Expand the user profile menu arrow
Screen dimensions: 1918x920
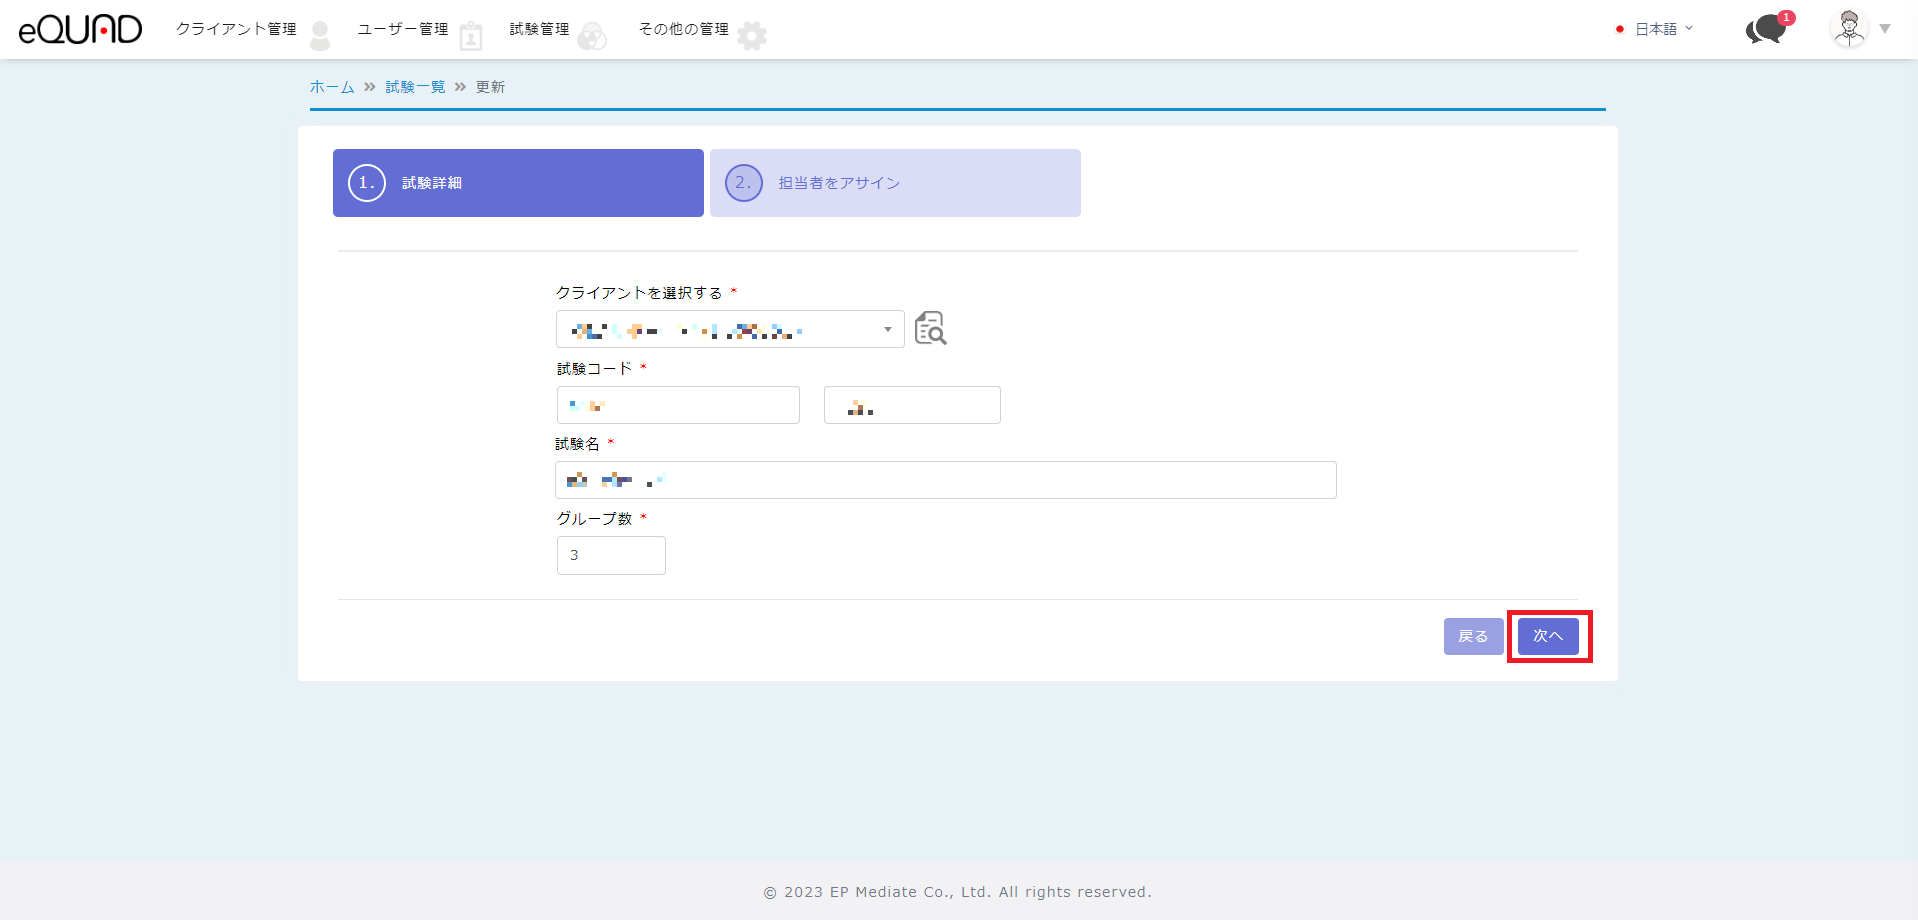[1885, 29]
